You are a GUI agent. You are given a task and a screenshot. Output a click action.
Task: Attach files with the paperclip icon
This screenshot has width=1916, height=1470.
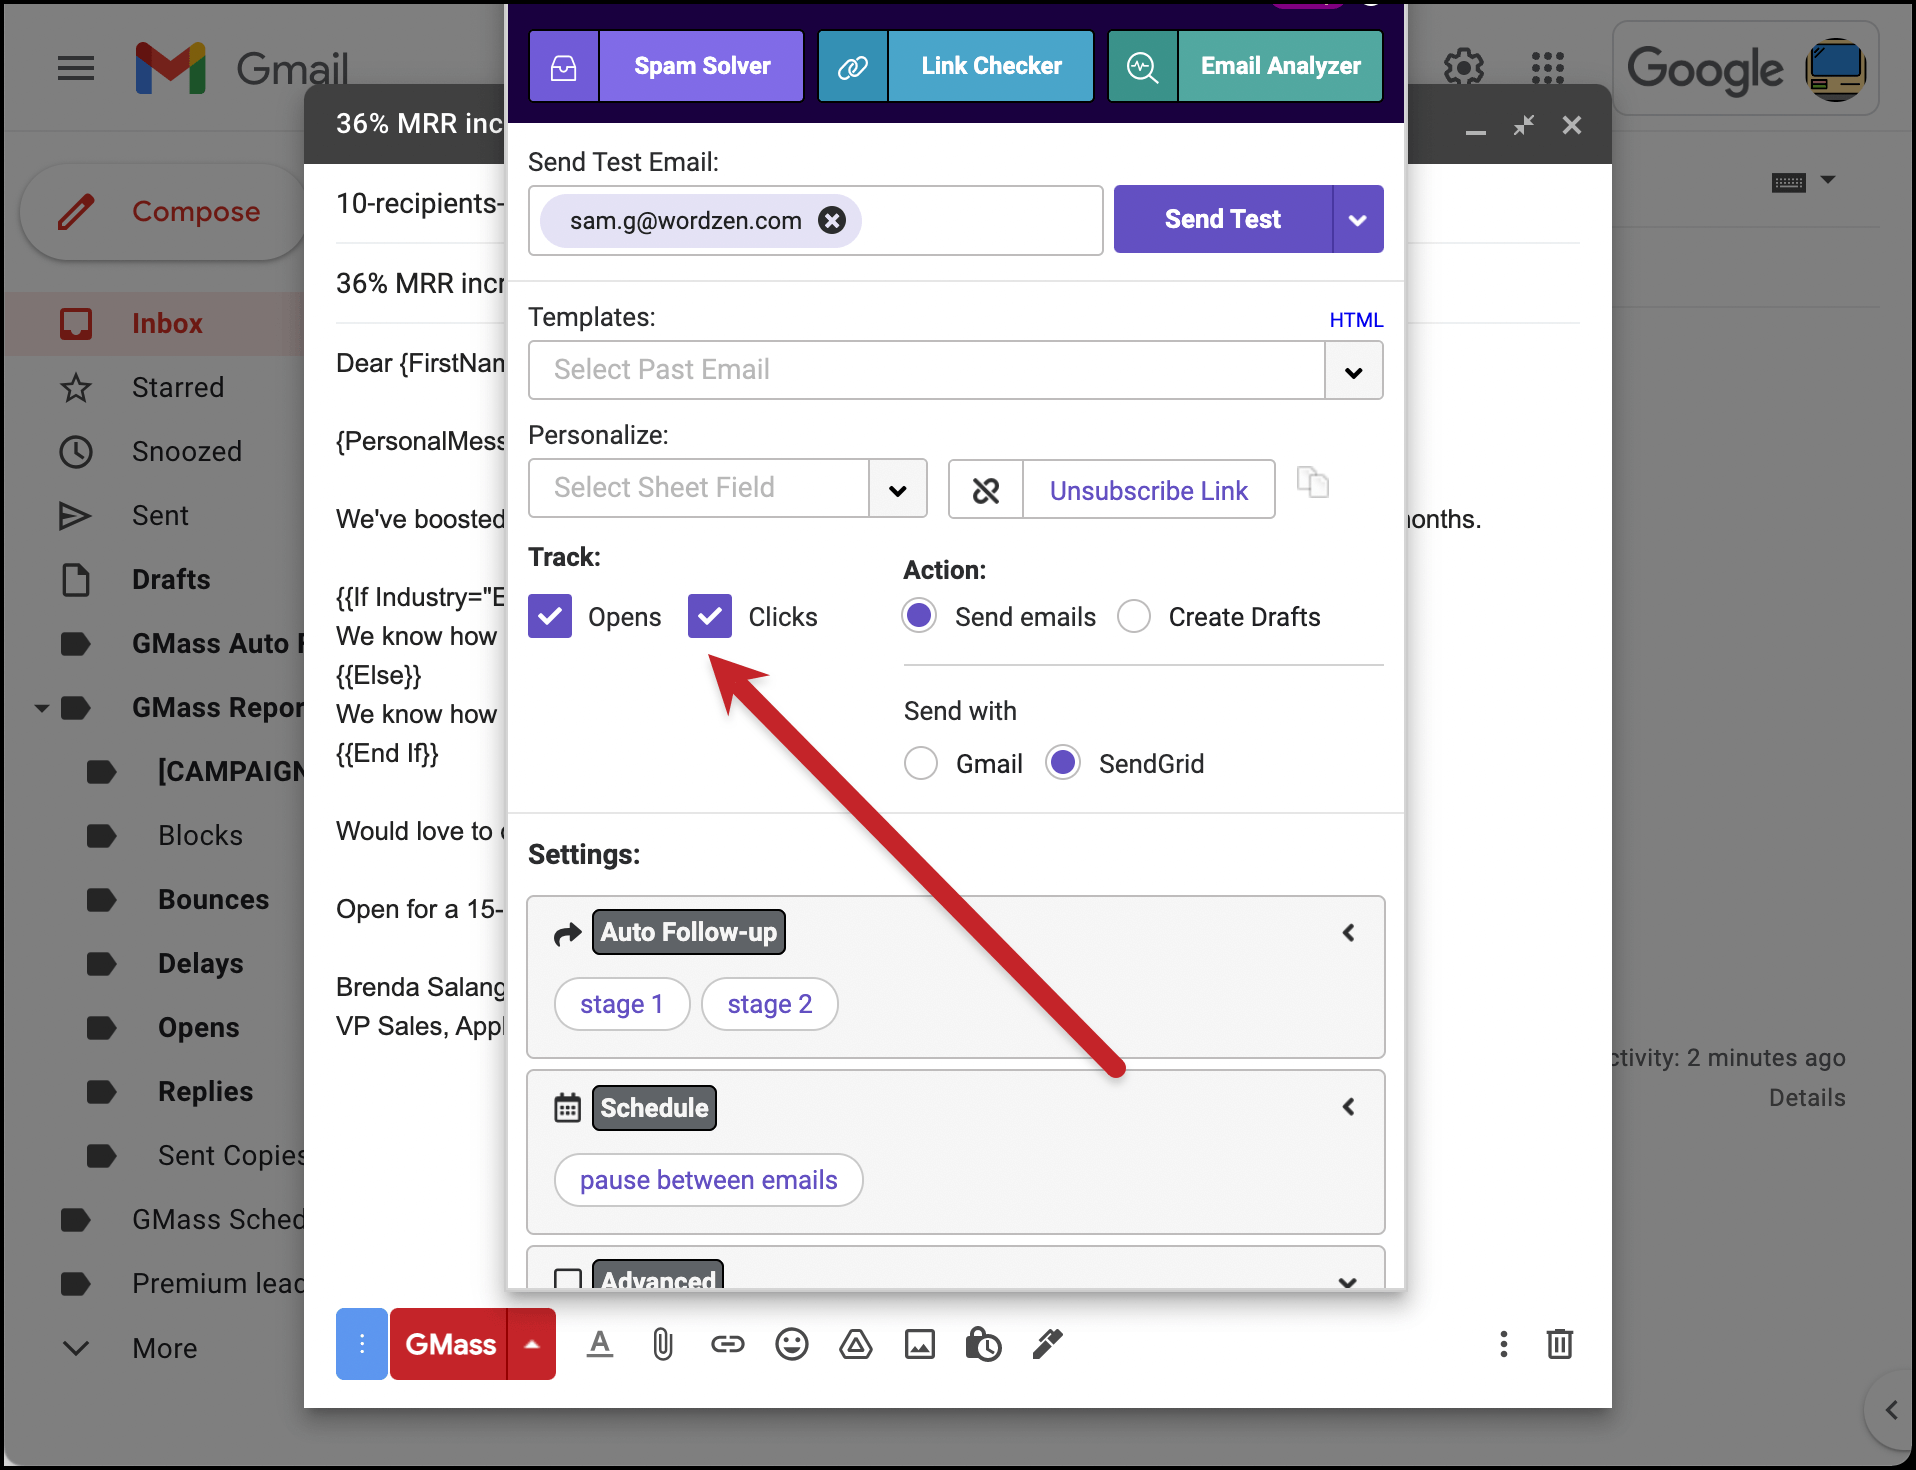(x=663, y=1344)
